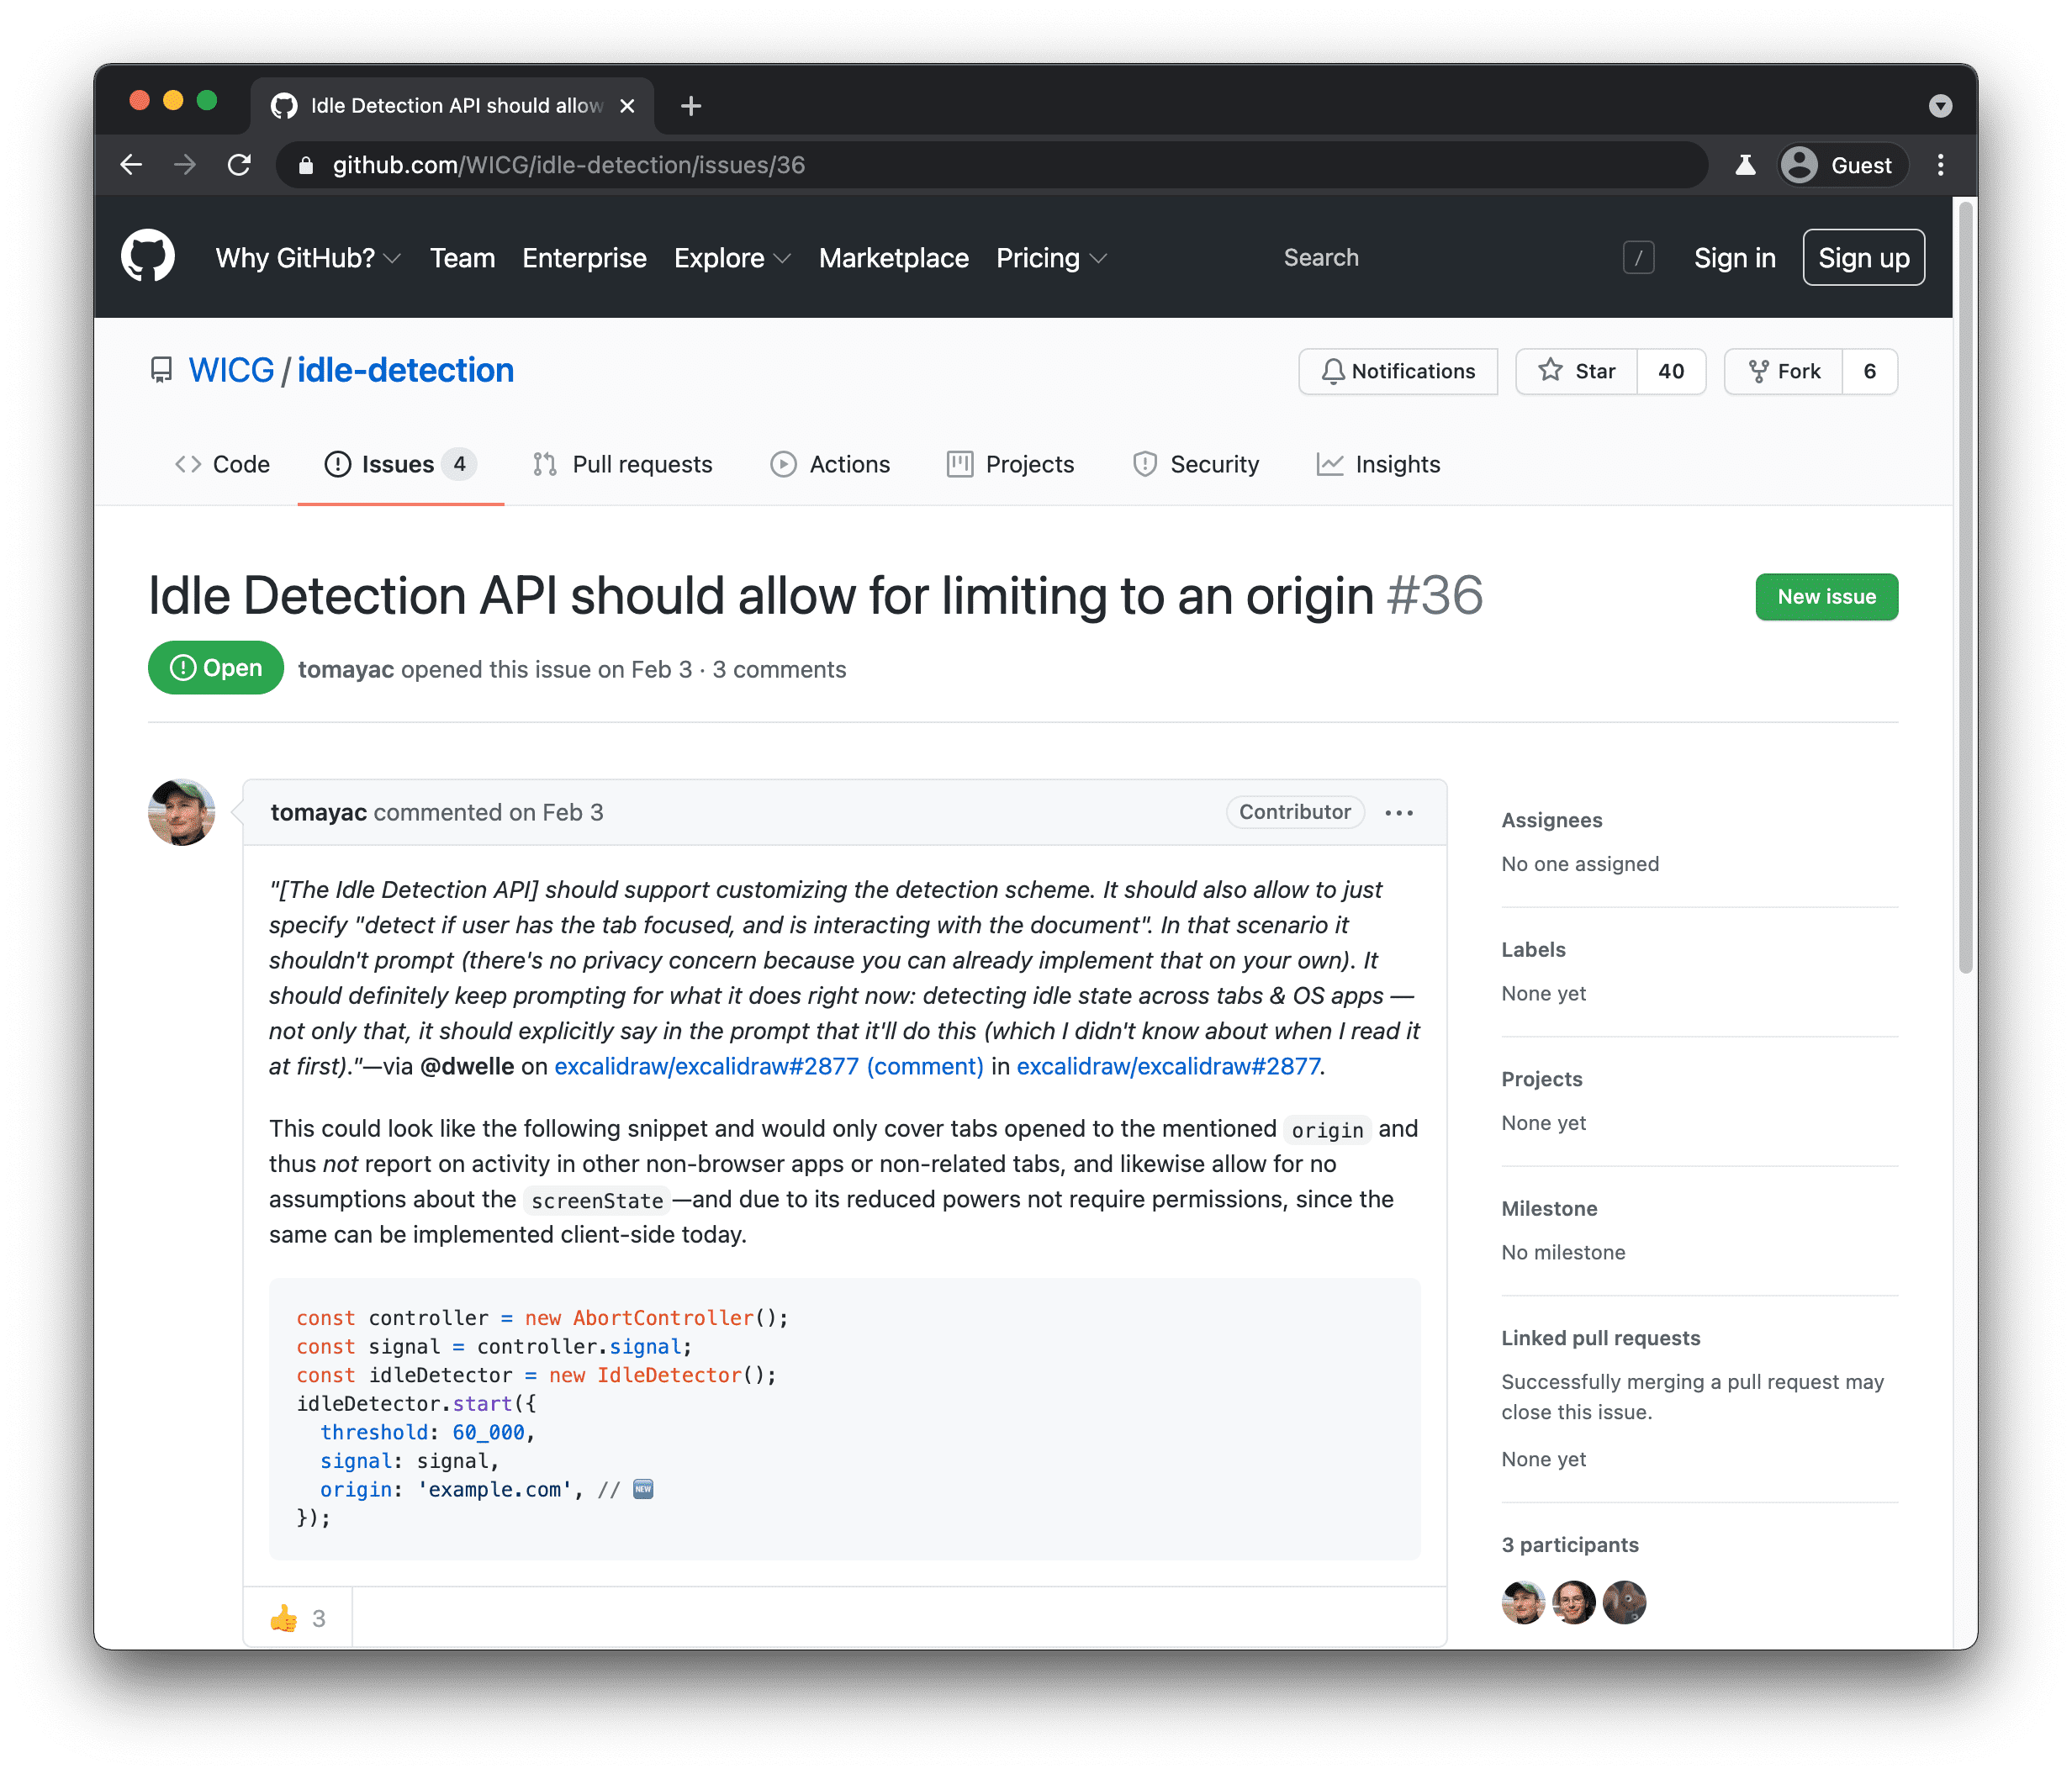Viewport: 2072px width, 1774px height.
Task: Click the GitHub logo home icon
Action: (150, 257)
